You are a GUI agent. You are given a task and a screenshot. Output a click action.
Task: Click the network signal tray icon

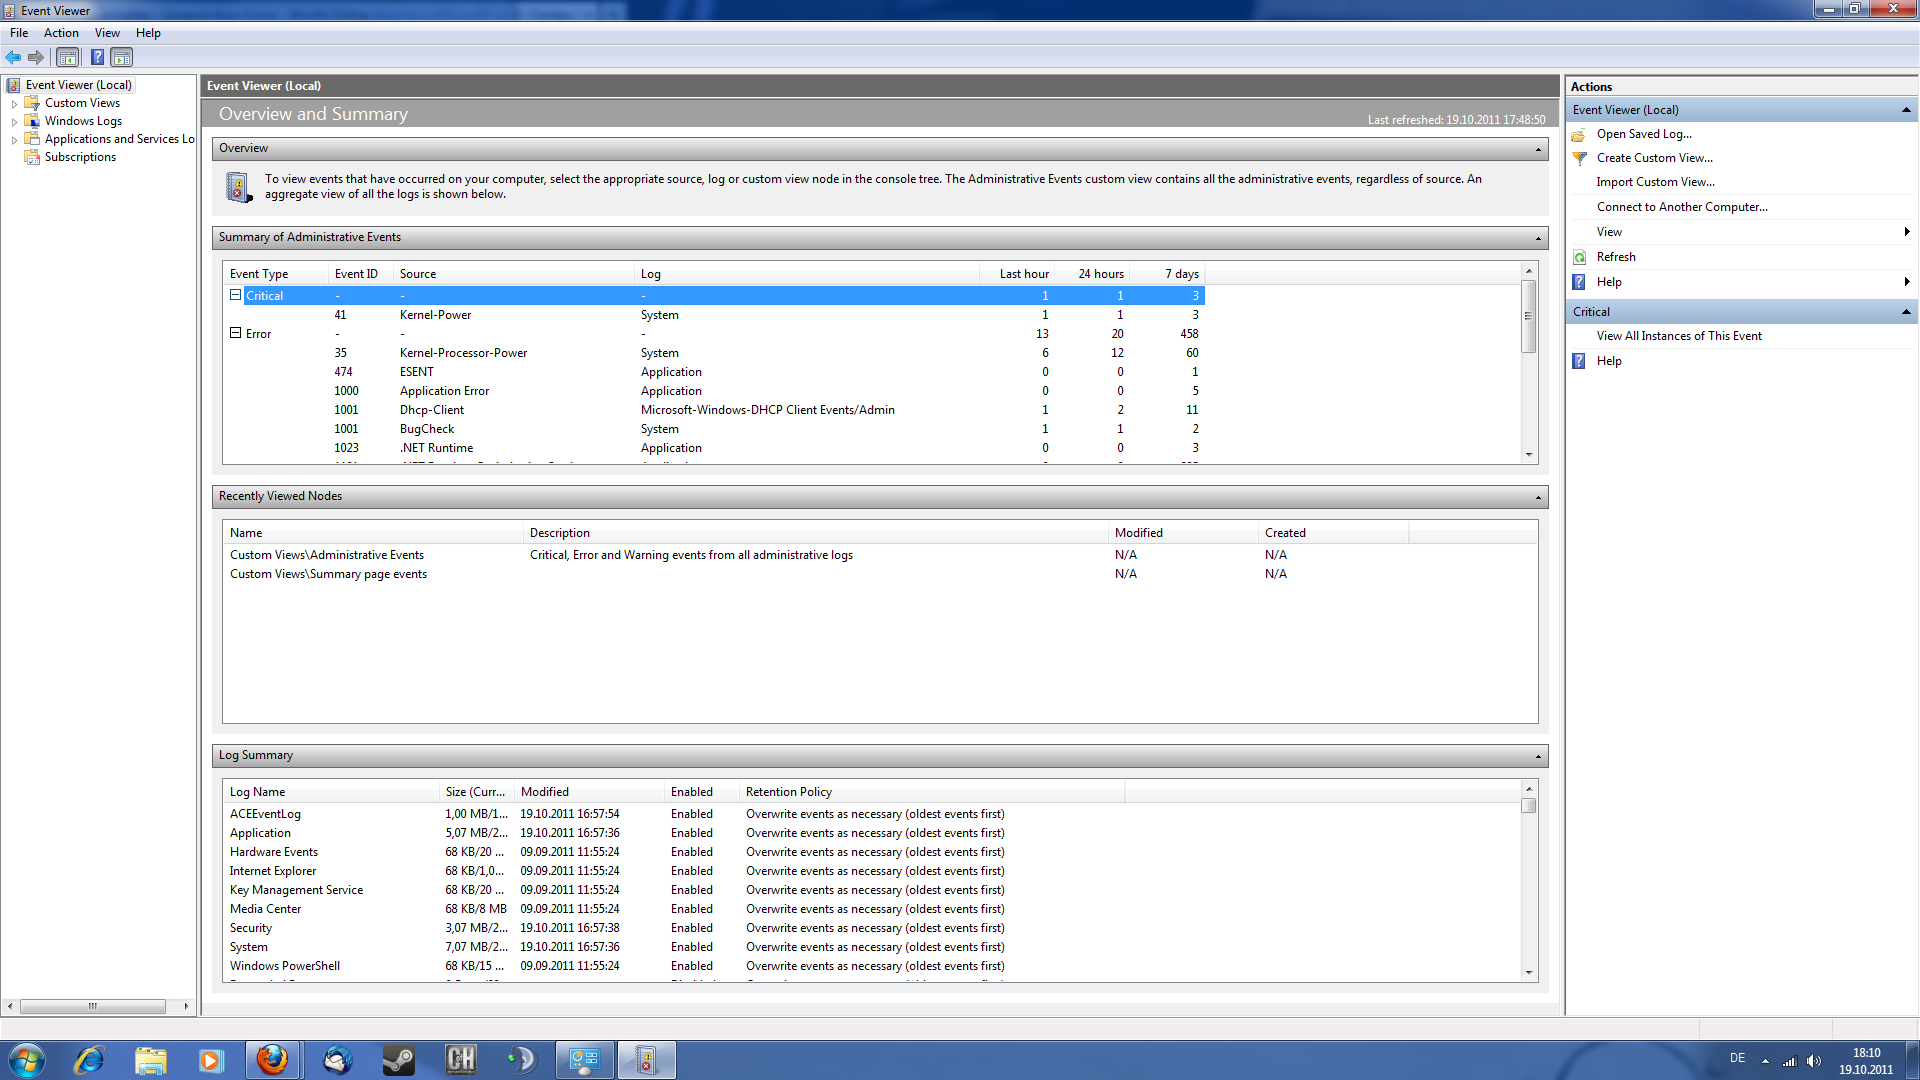[1790, 1061]
